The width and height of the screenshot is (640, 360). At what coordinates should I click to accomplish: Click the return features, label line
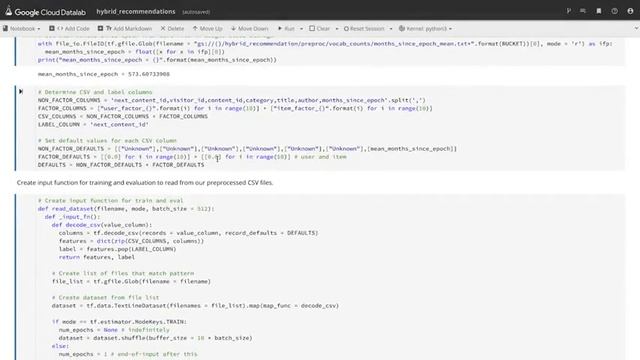coord(96,257)
